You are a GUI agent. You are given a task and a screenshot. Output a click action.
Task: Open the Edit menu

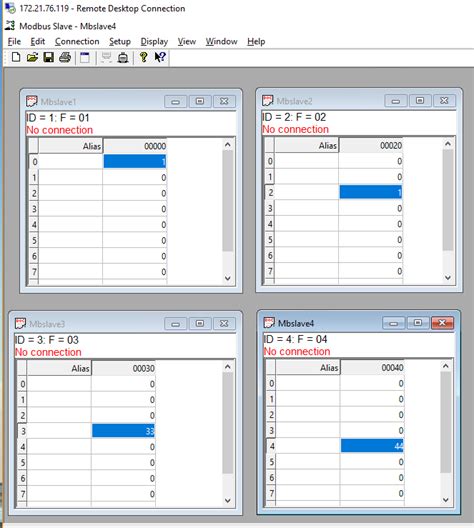coord(37,41)
